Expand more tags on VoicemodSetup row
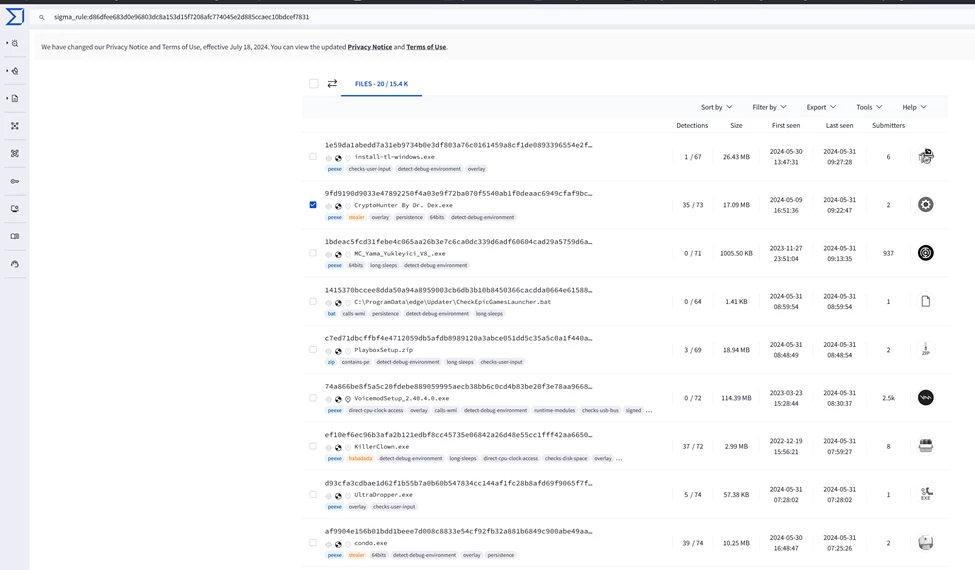The width and height of the screenshot is (975, 570). pos(649,411)
